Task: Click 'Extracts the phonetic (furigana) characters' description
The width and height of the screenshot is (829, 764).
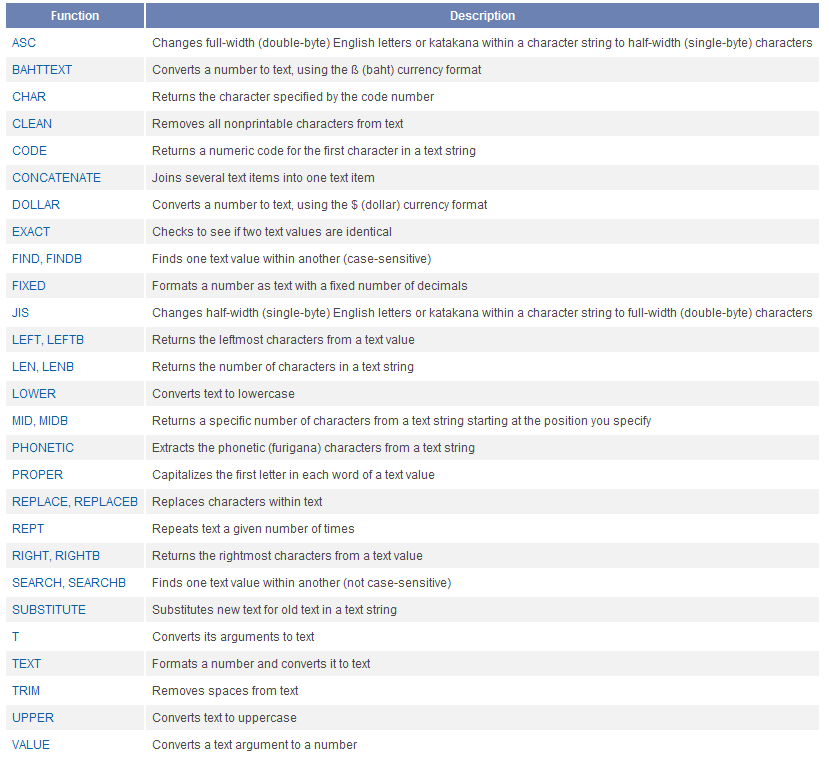Action: [314, 447]
